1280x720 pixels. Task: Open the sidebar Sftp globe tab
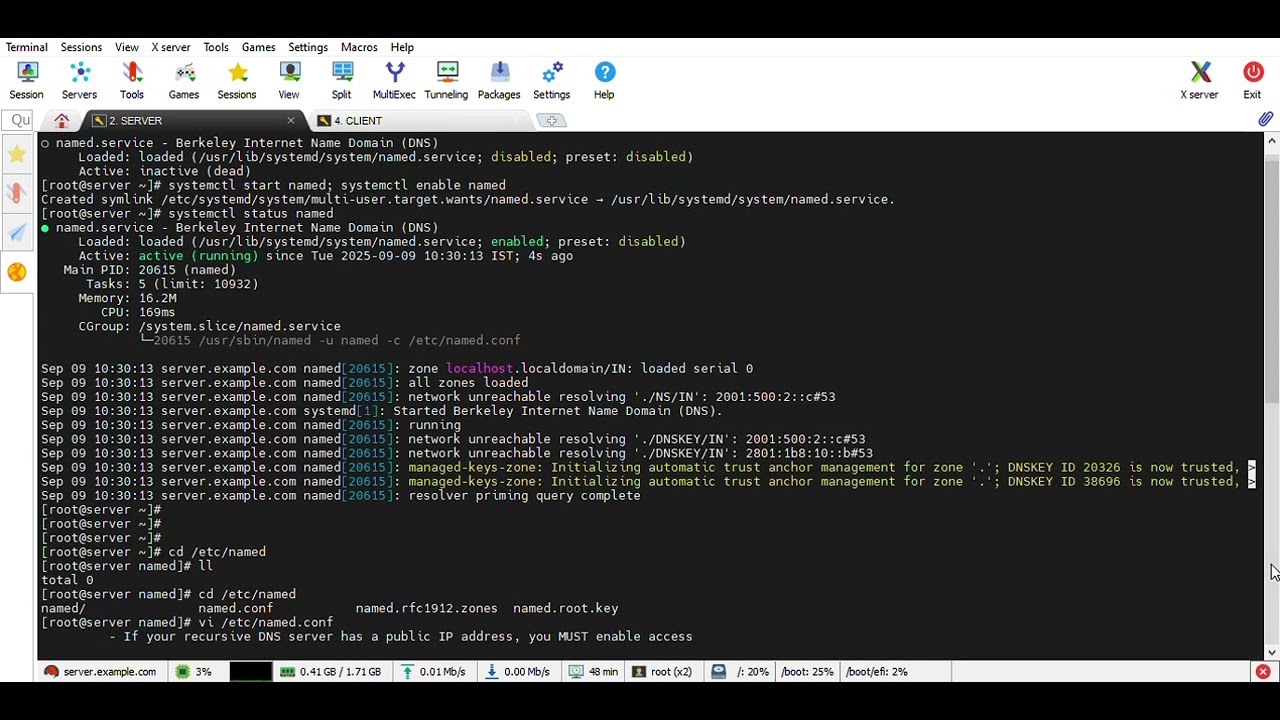[x=17, y=272]
